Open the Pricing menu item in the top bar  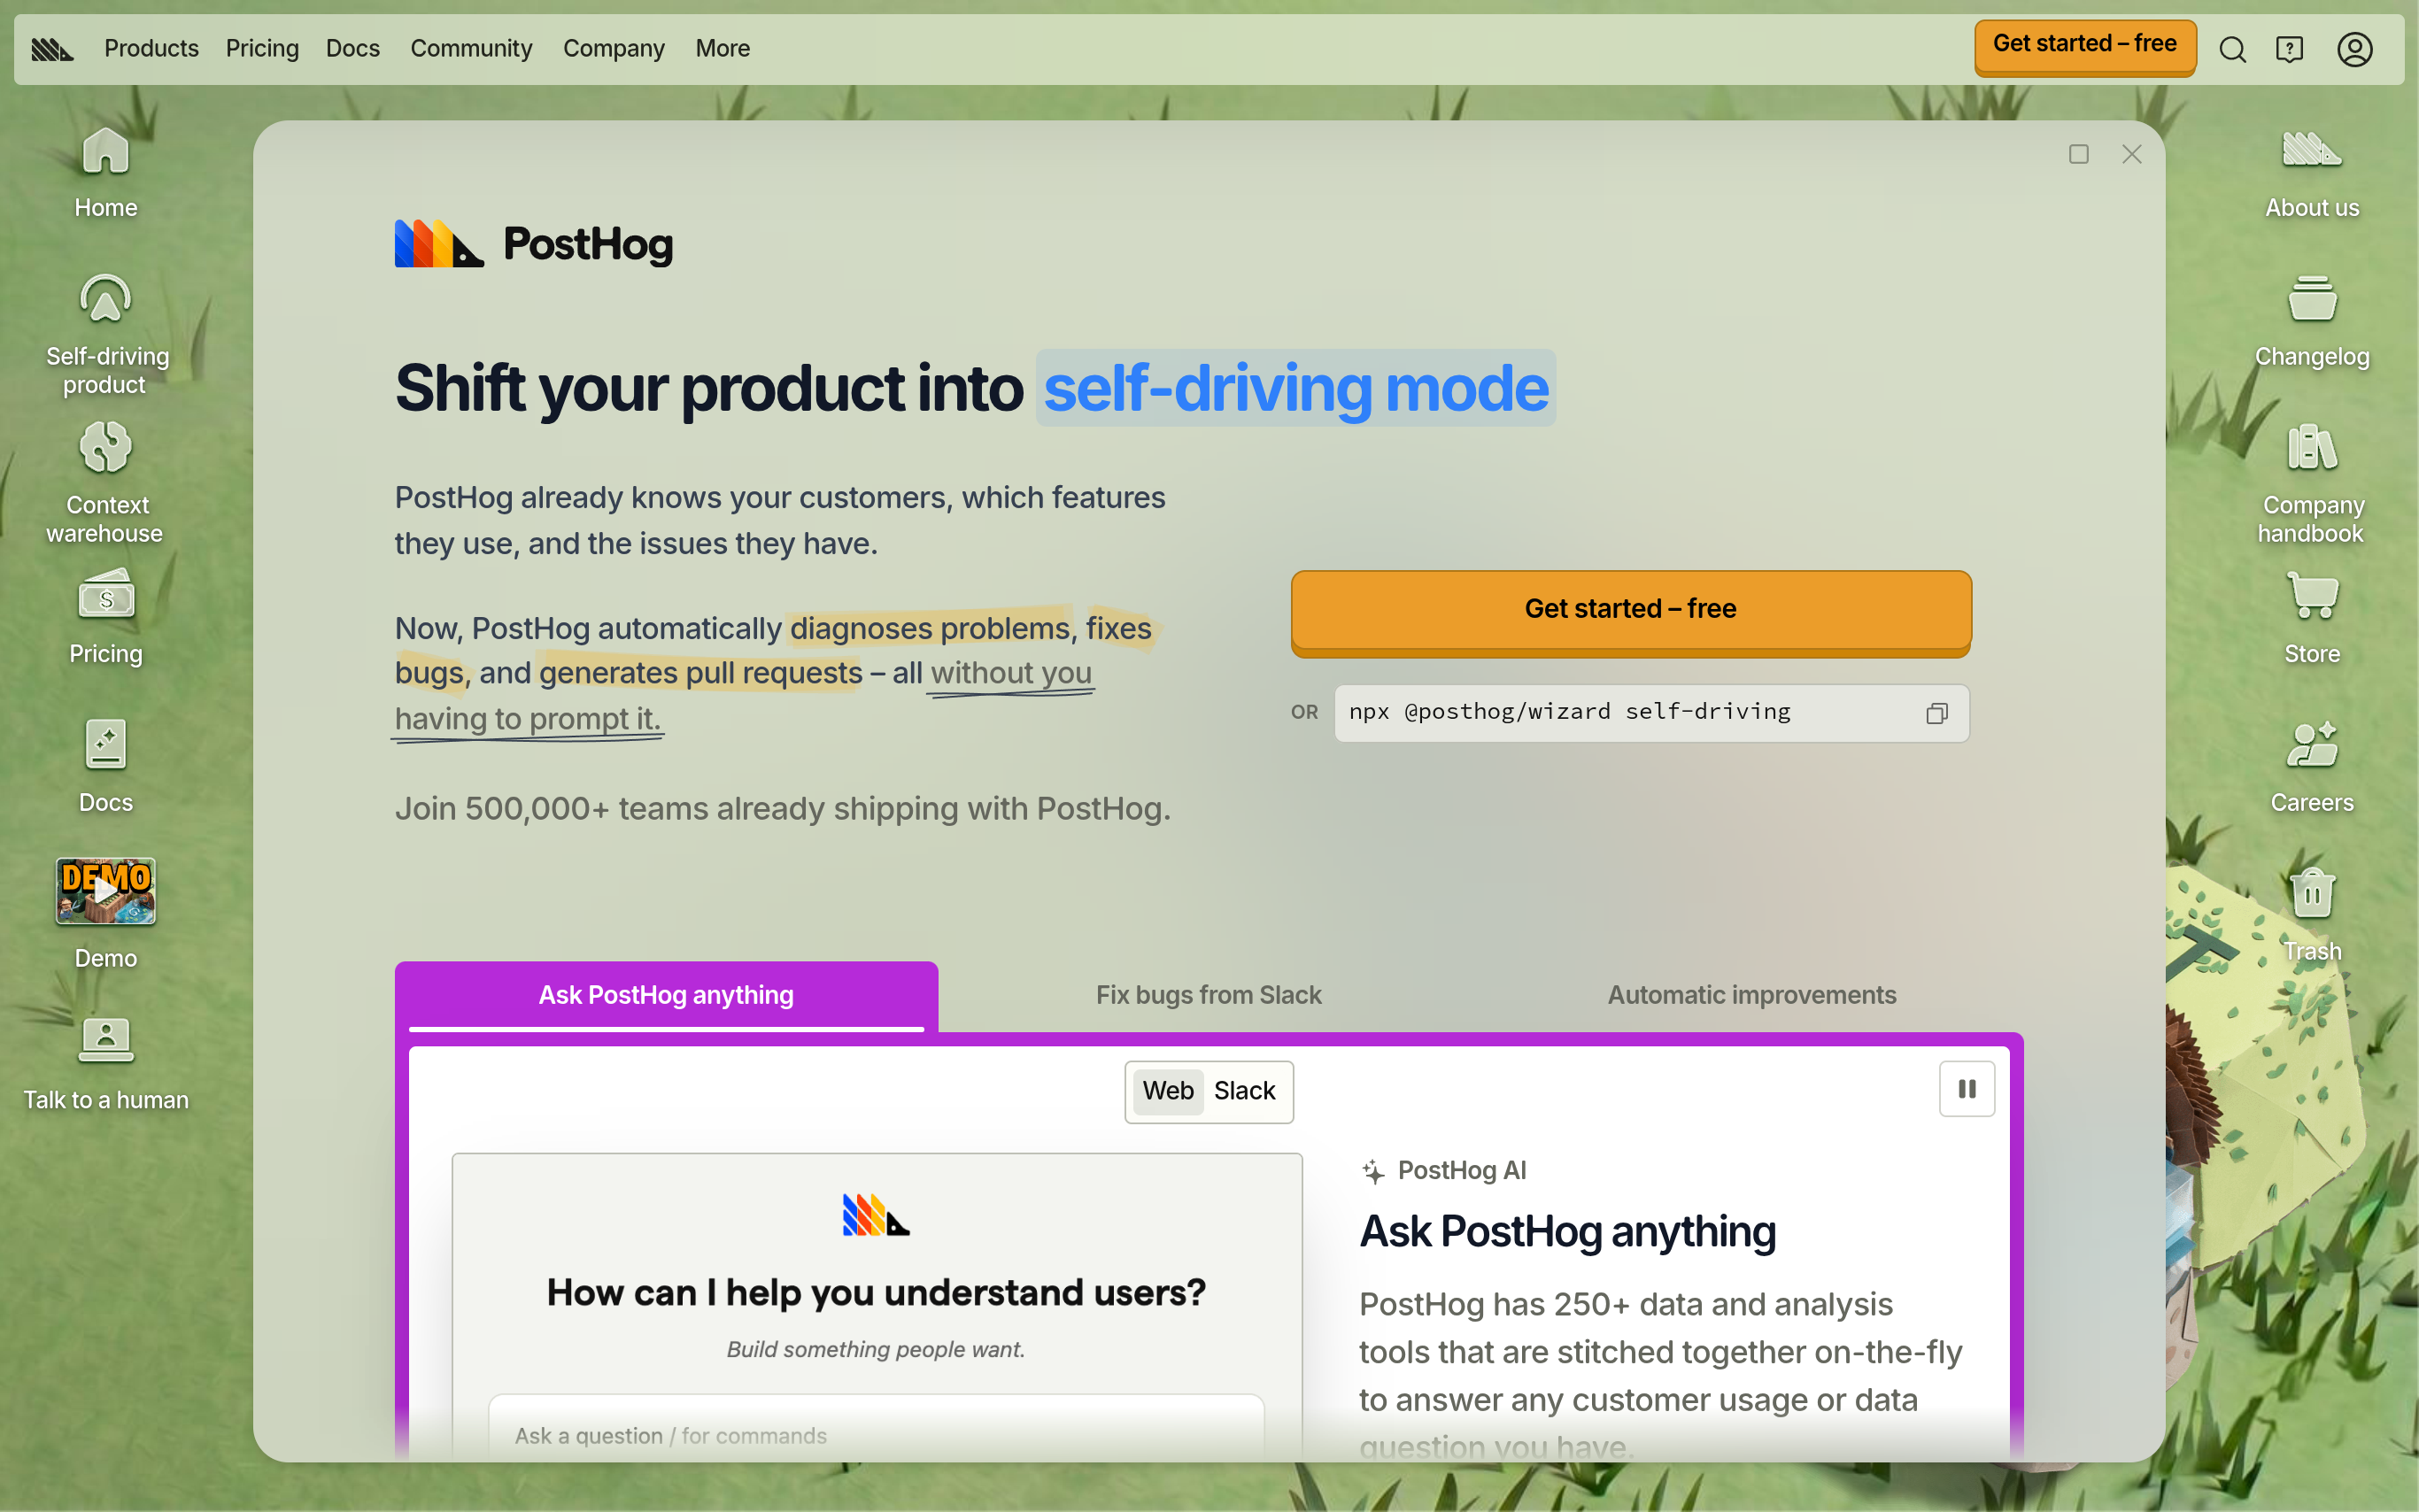[x=262, y=48]
